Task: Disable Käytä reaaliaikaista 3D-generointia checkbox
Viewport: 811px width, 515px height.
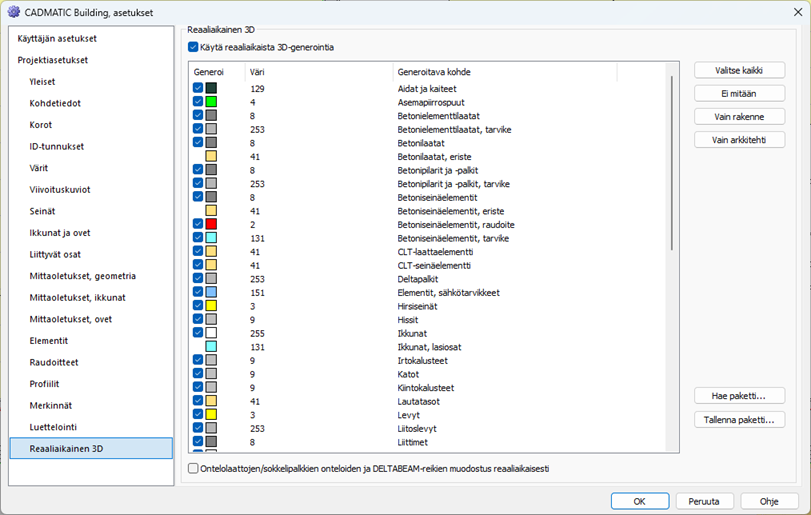Action: click(194, 47)
